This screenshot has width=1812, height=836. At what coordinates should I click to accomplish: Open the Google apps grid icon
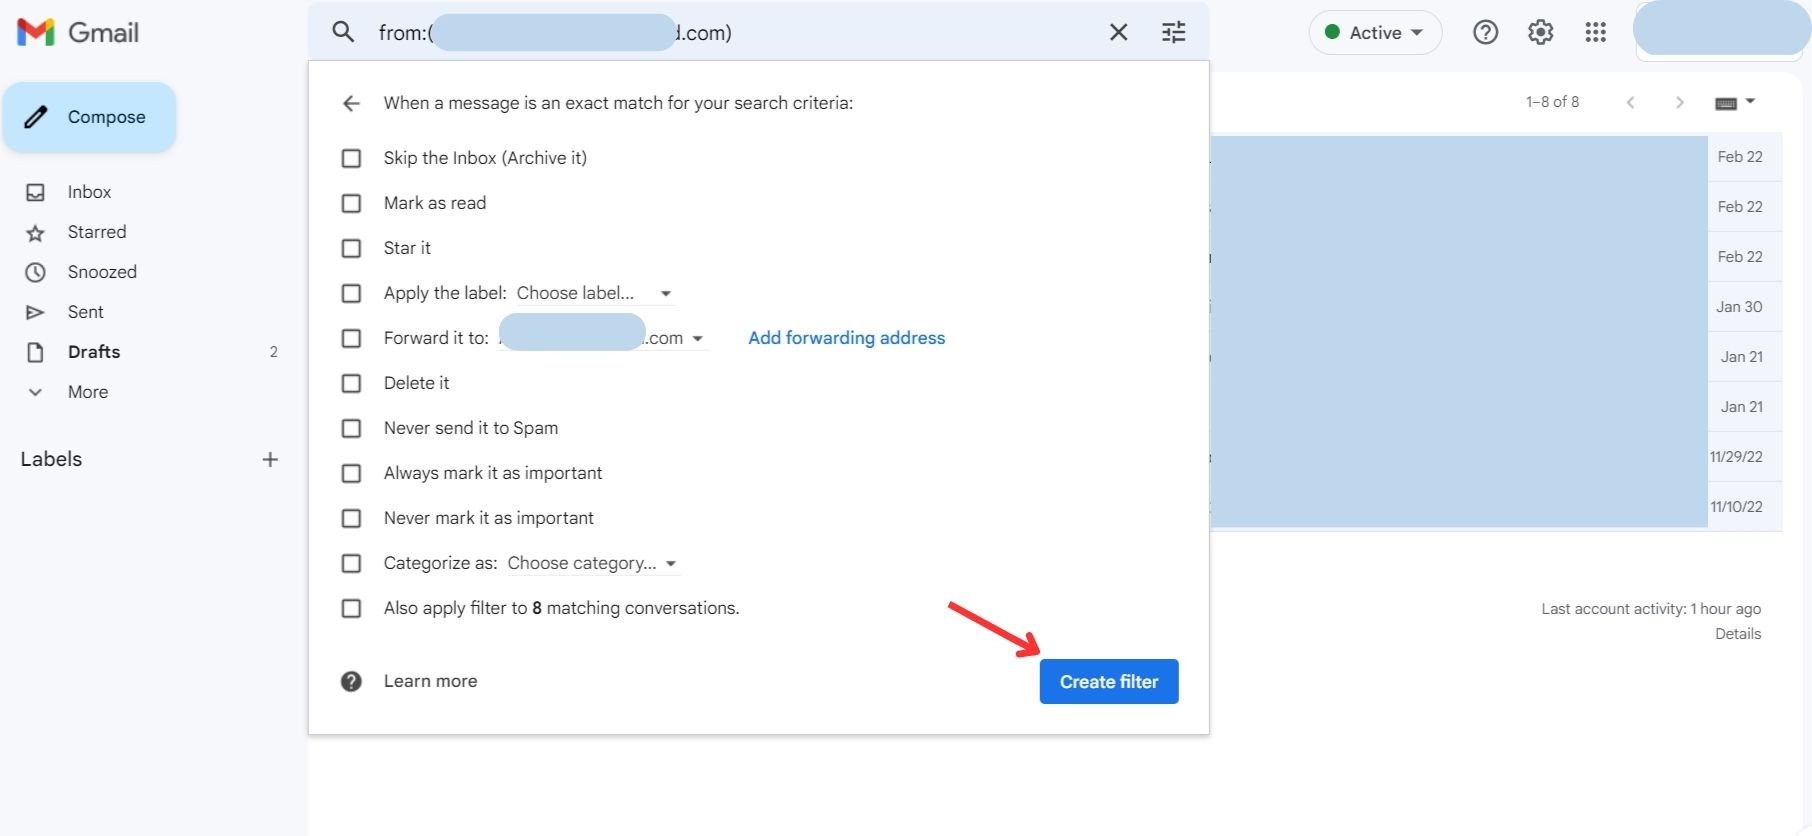(1596, 32)
